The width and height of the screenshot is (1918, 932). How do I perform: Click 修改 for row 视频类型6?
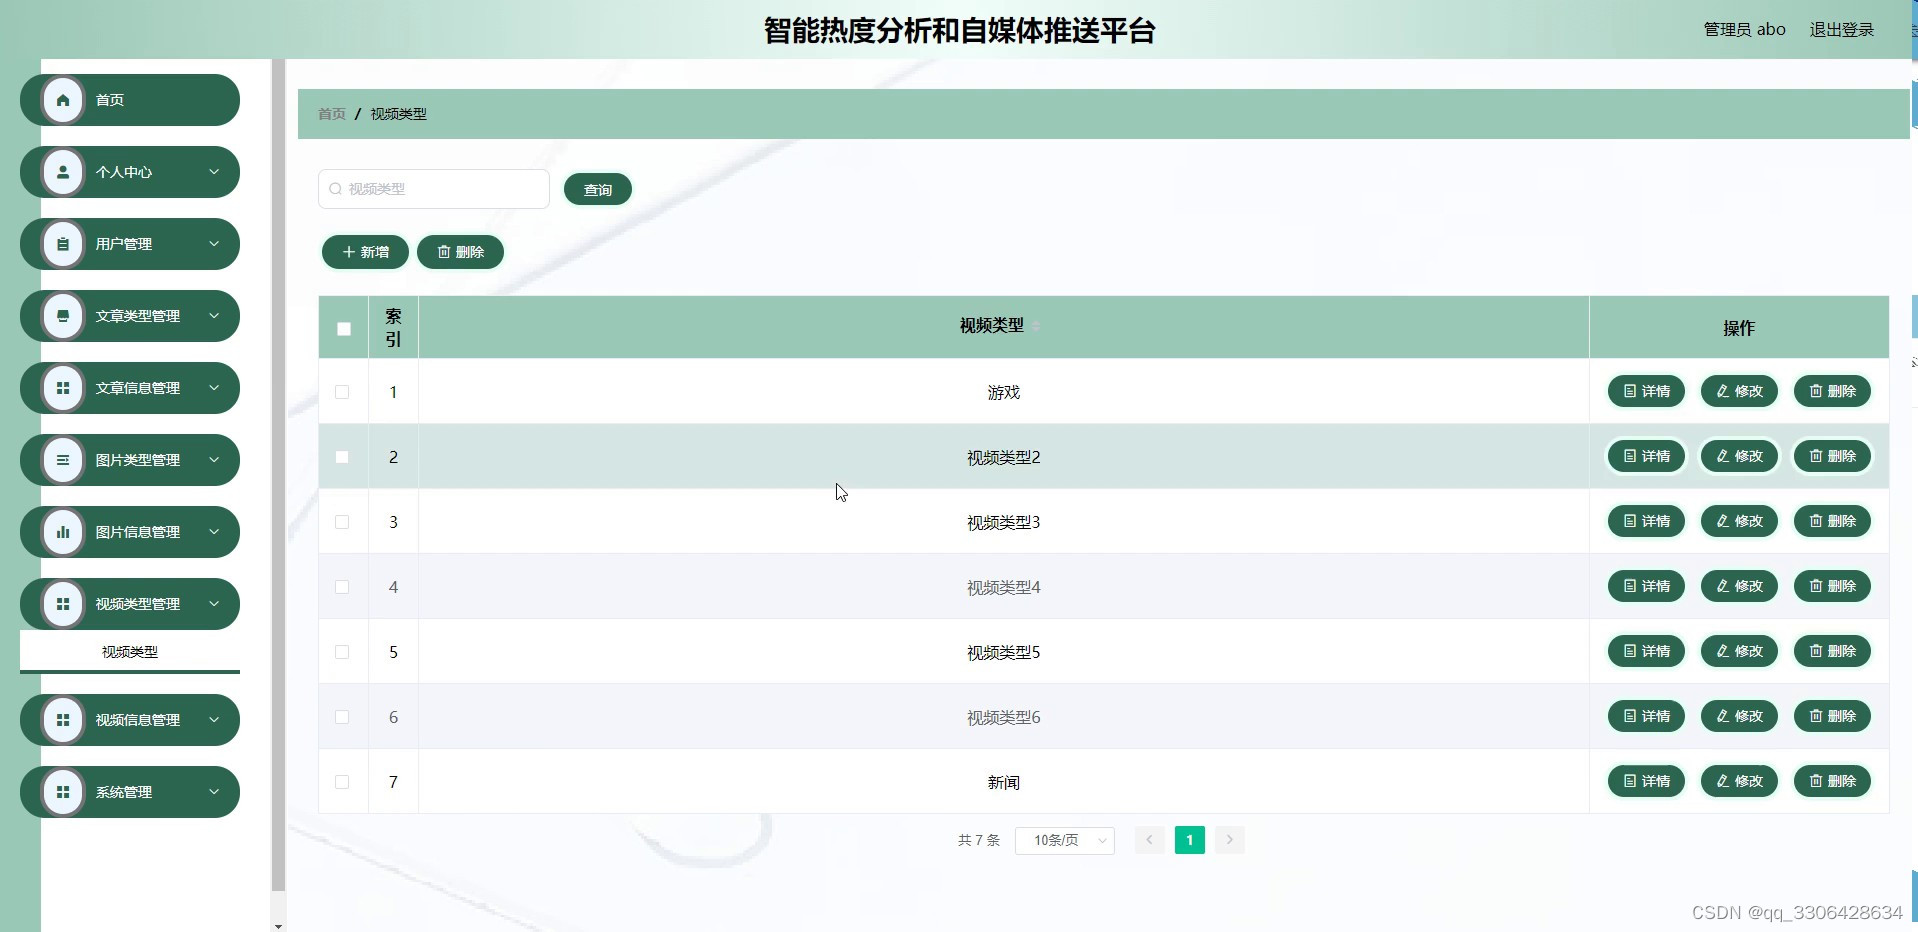[x=1740, y=716]
